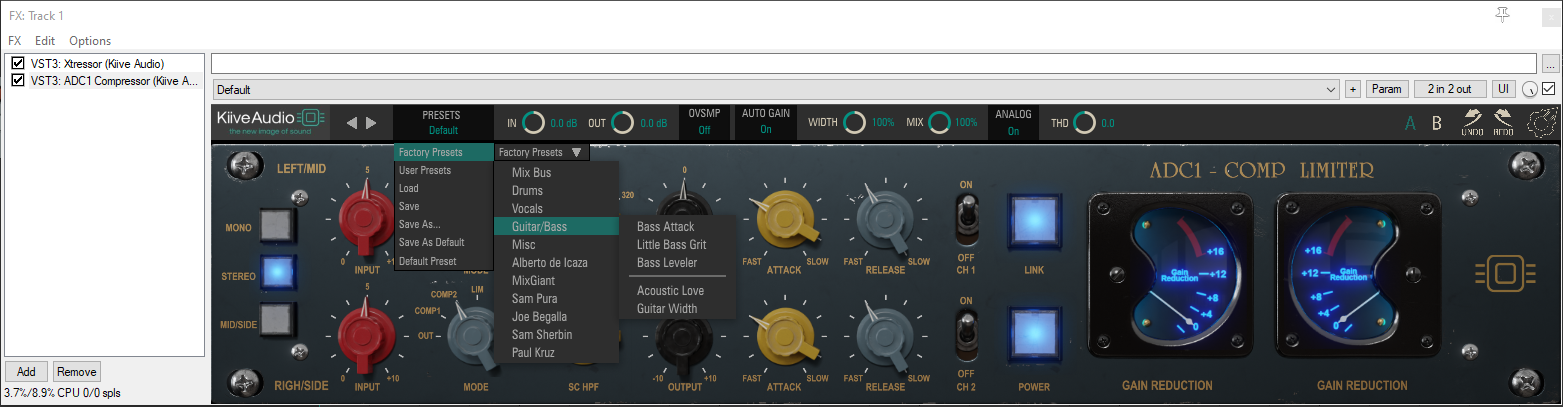Select the MID/SIDE square button

[279, 321]
